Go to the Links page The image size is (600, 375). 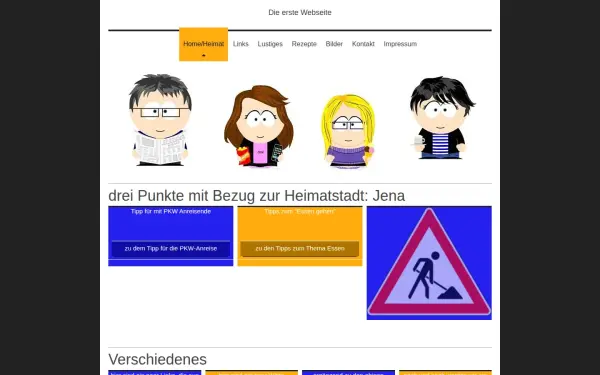(241, 44)
